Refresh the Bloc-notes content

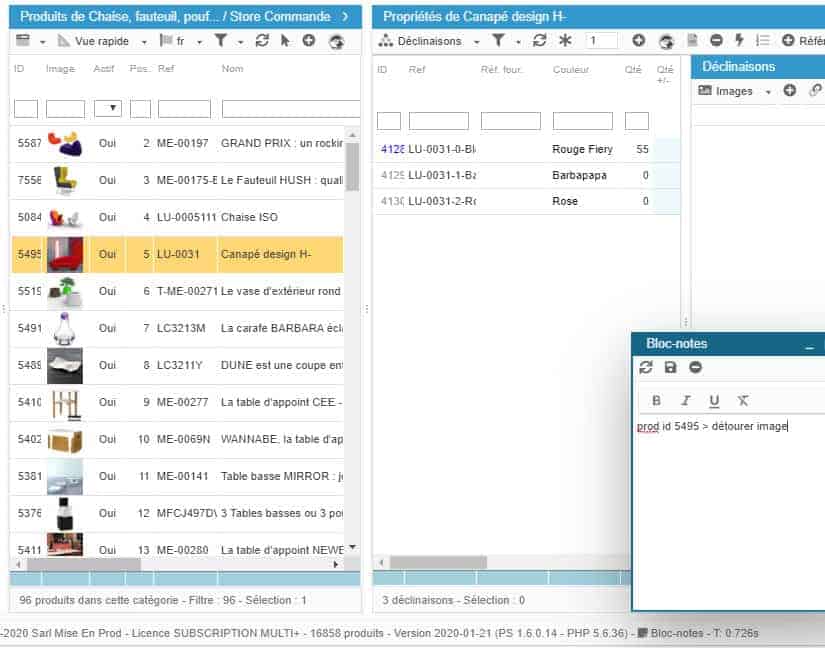[646, 368]
